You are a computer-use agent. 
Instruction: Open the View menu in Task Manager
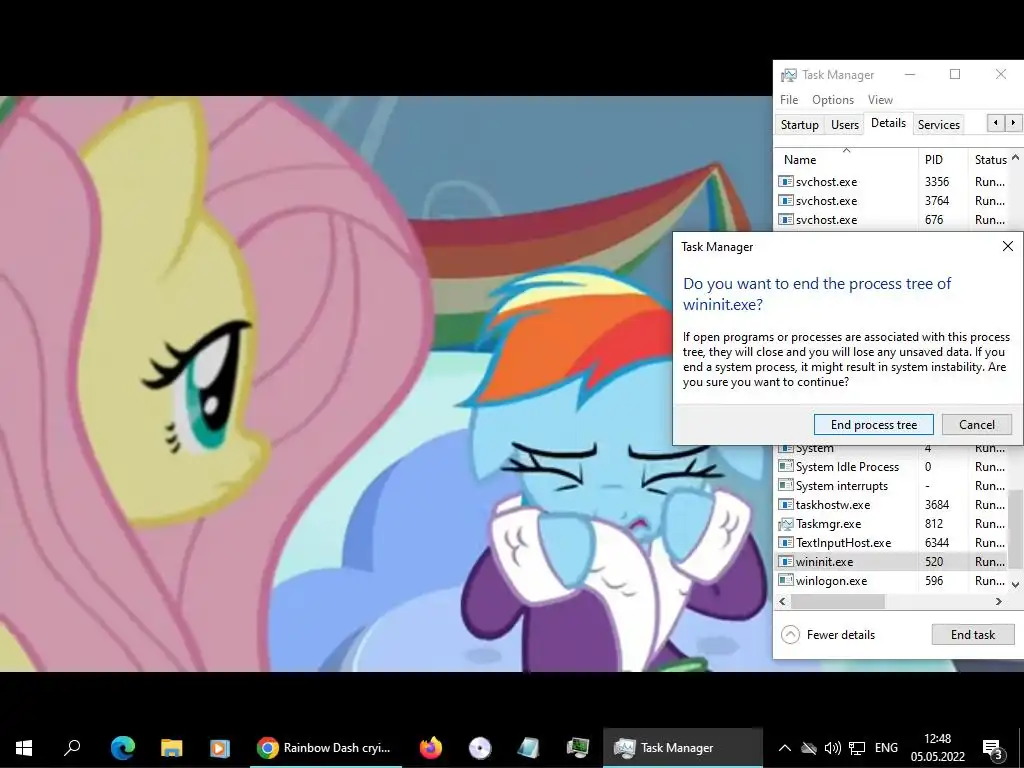coord(880,99)
